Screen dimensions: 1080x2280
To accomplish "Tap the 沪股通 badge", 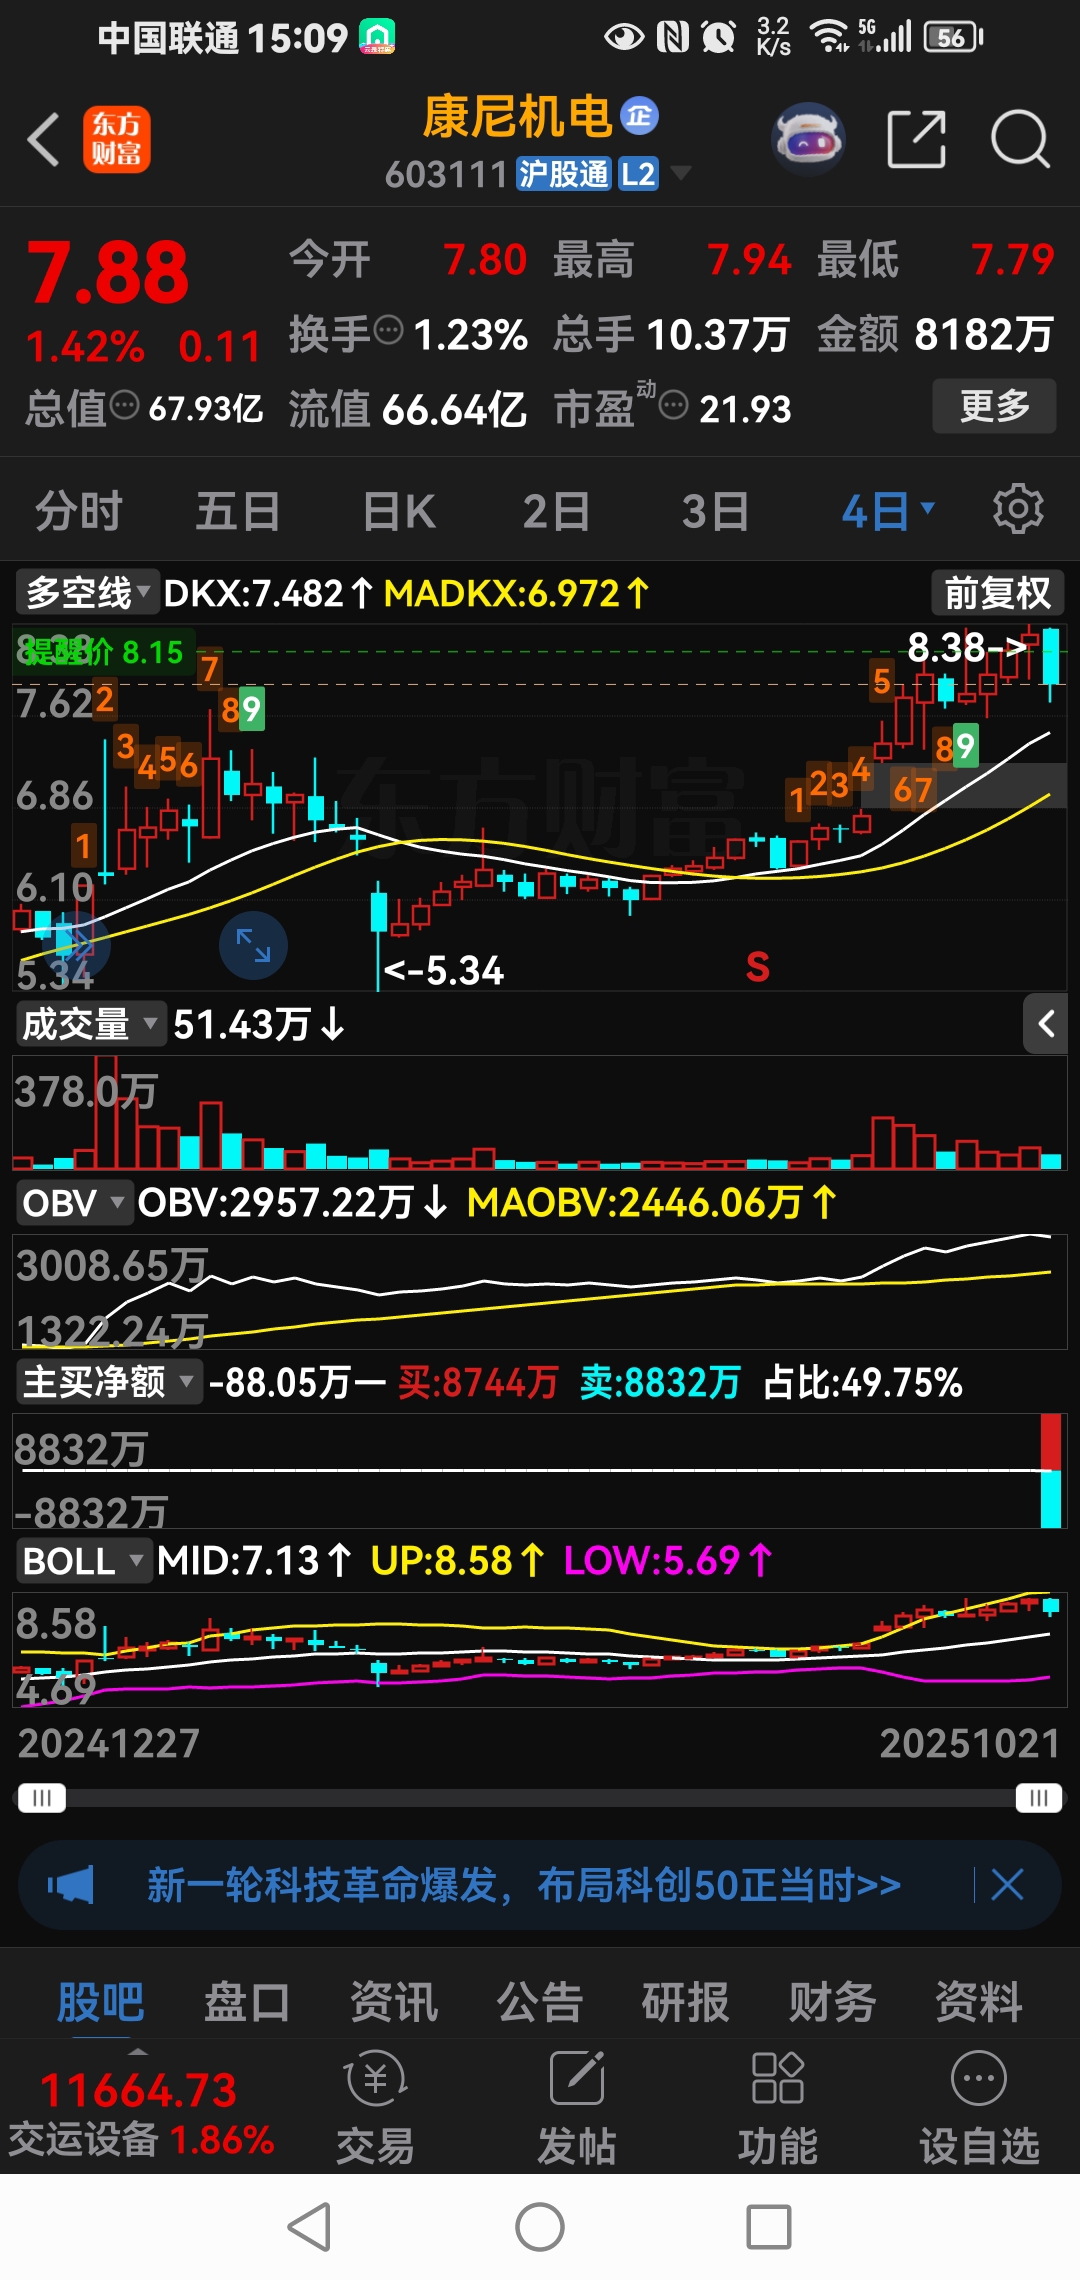I will (x=563, y=174).
